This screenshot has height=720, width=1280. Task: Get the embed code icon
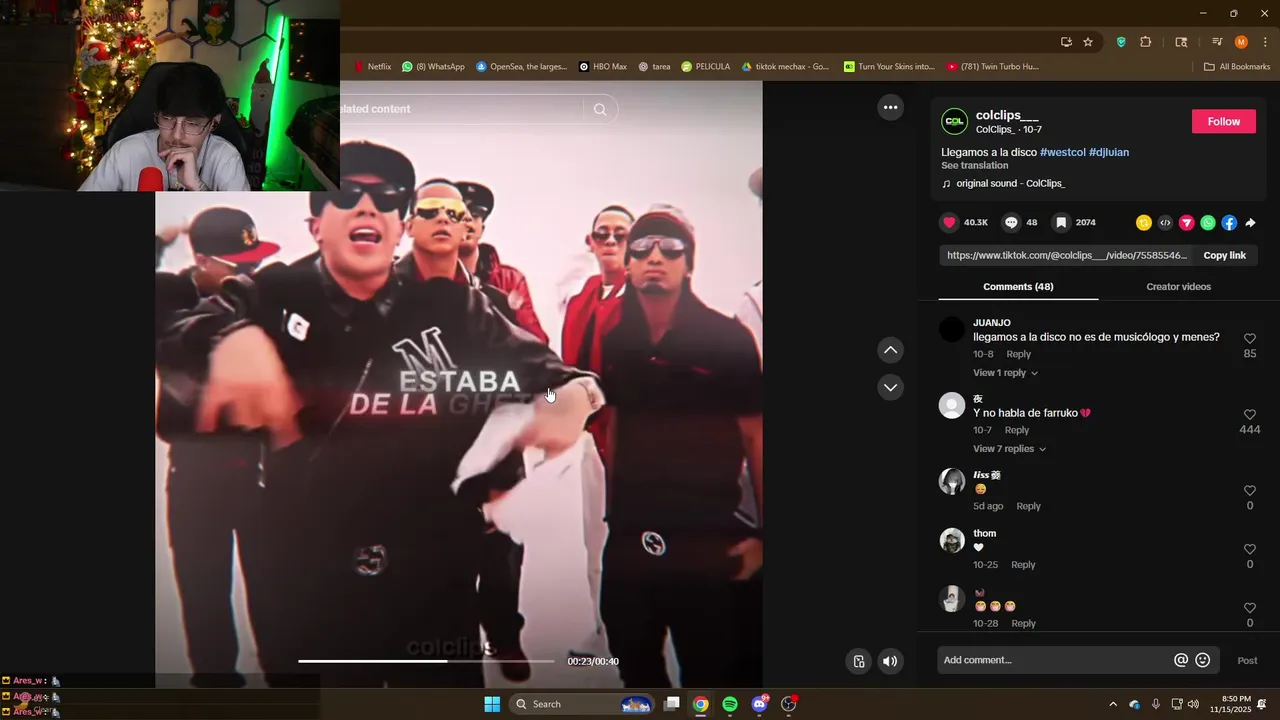coord(1165,223)
